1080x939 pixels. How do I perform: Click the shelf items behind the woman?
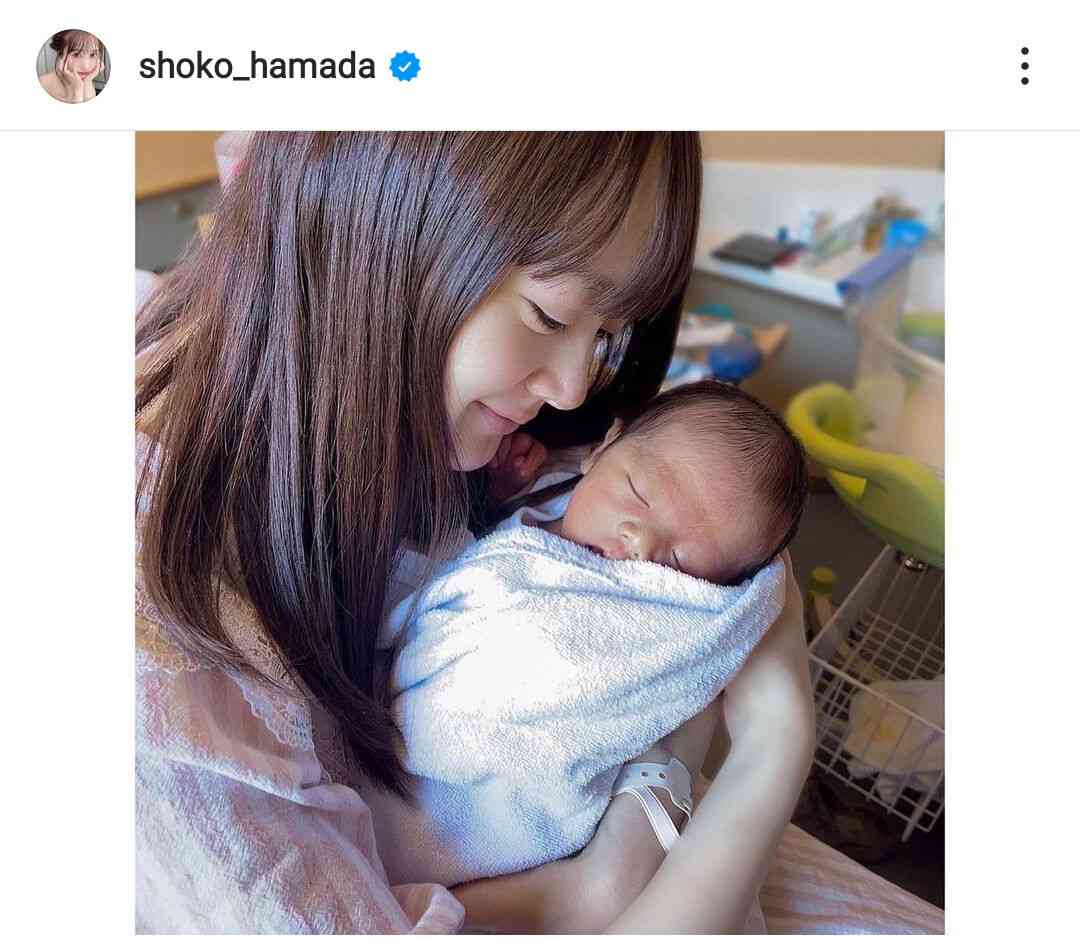coord(820,241)
